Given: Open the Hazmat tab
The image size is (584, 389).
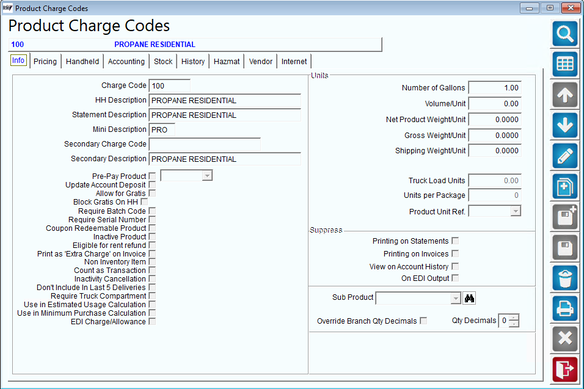Looking at the screenshot, I should [x=226, y=61].
